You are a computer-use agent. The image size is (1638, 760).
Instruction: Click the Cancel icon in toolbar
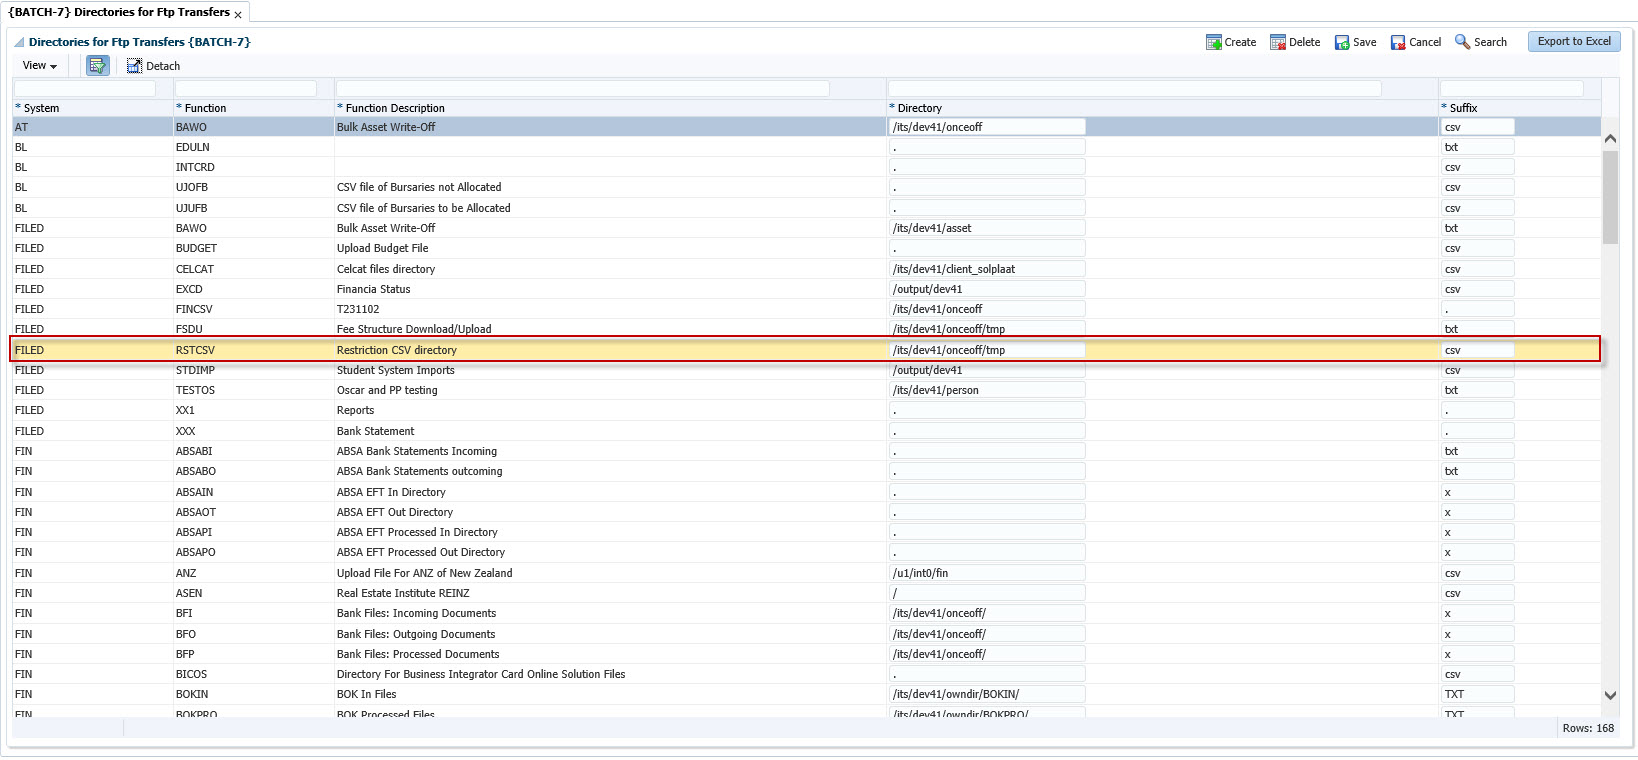tap(1397, 42)
